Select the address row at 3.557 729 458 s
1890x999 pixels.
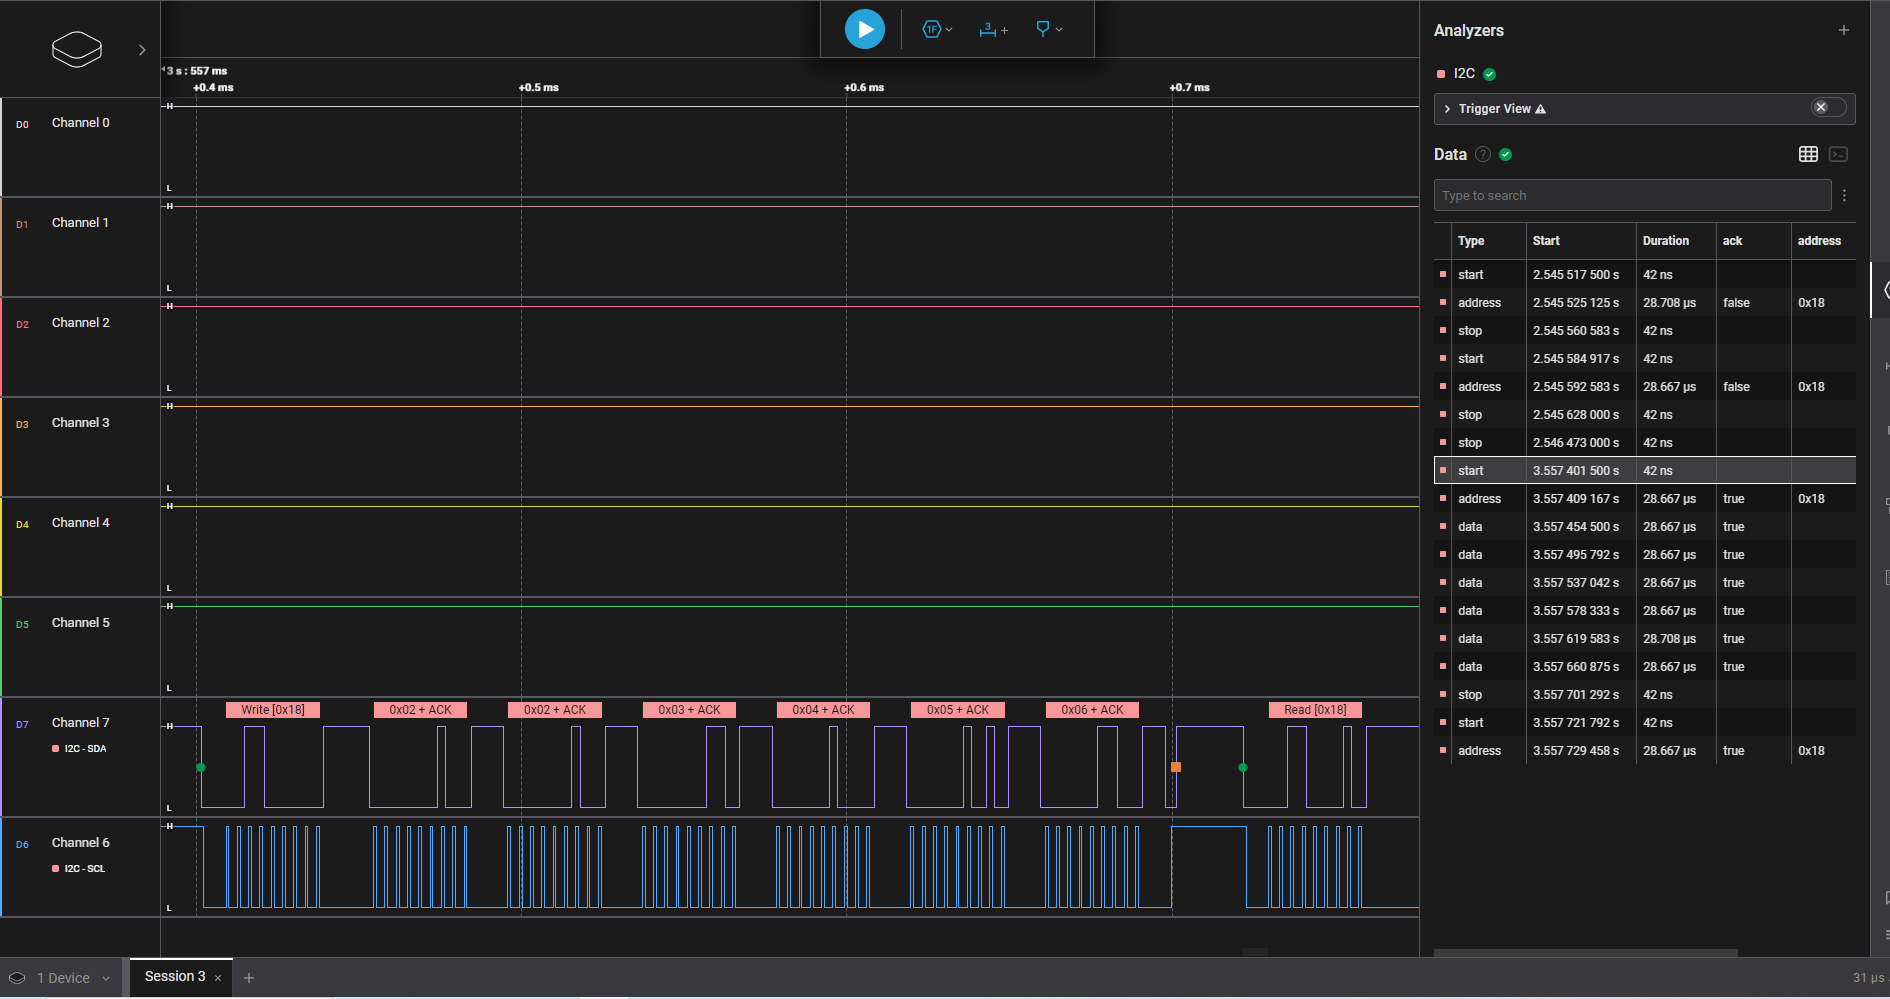tap(1644, 750)
